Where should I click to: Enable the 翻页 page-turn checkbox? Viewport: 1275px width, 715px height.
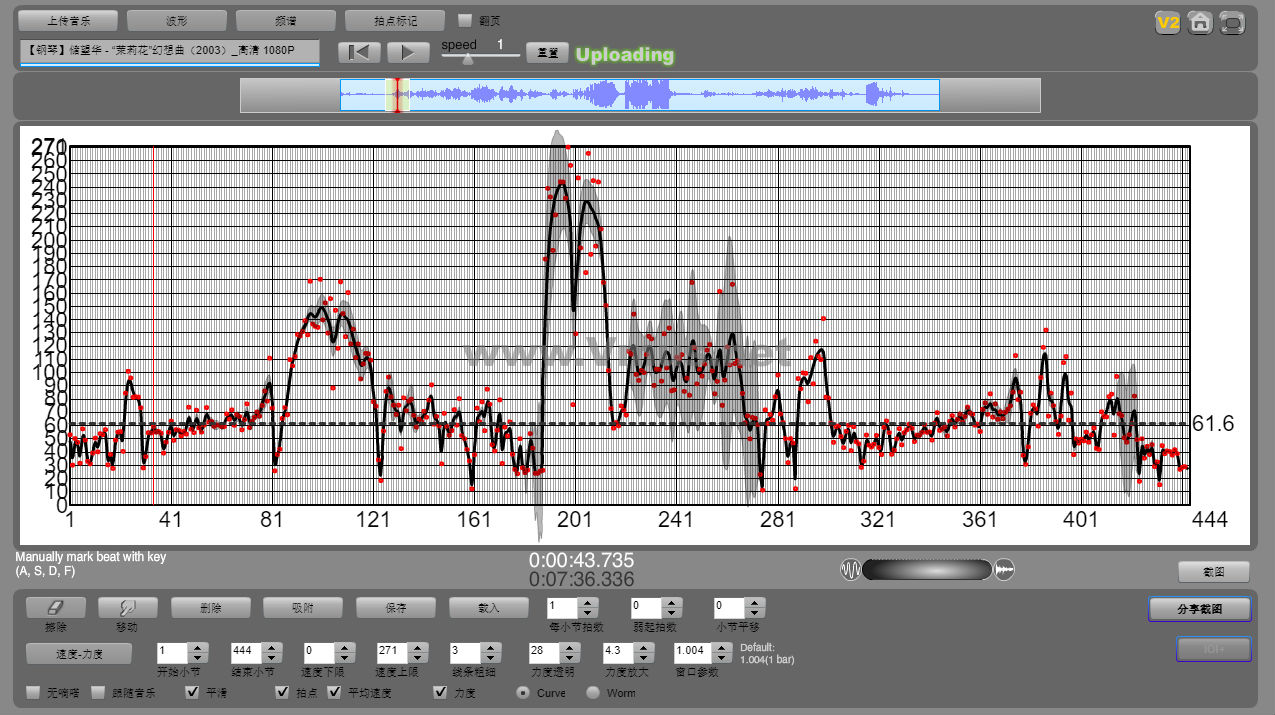point(465,20)
